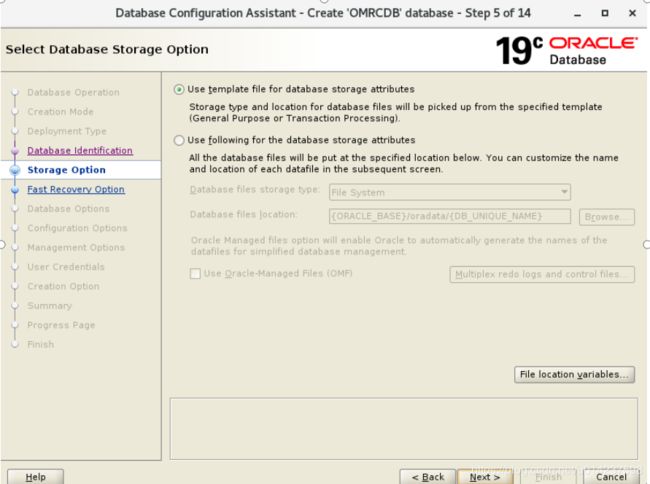Close the Database Configuration Assistant window
This screenshot has height=484, width=650.
pos(632,13)
